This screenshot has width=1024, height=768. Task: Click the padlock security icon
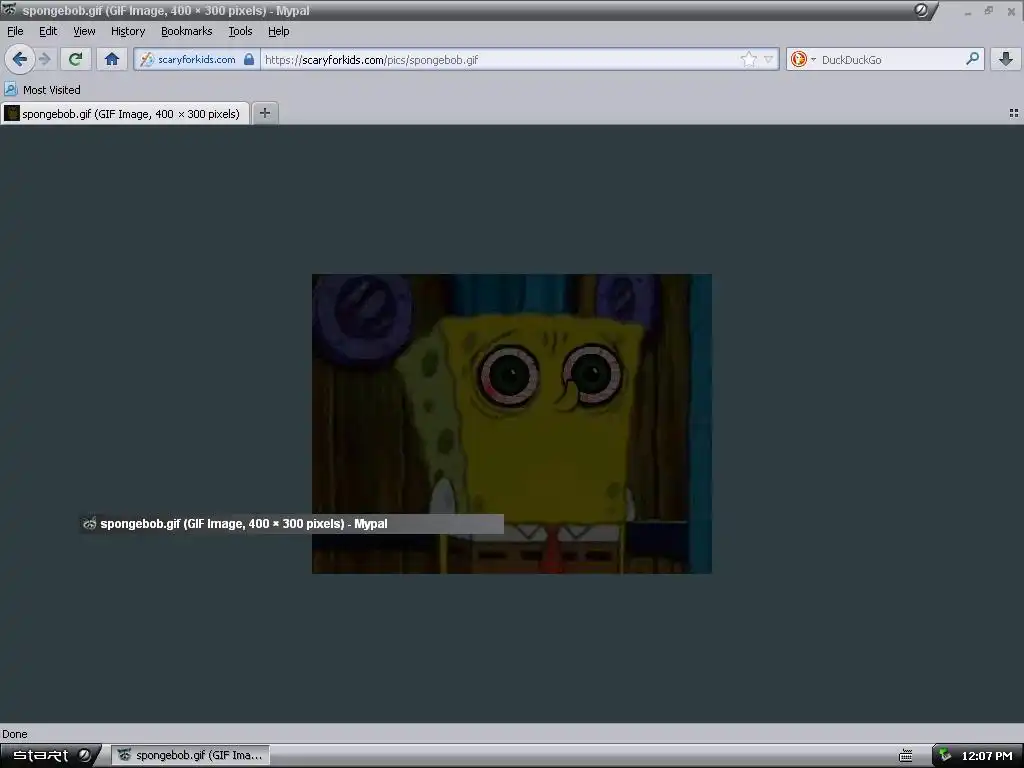pyautogui.click(x=249, y=59)
